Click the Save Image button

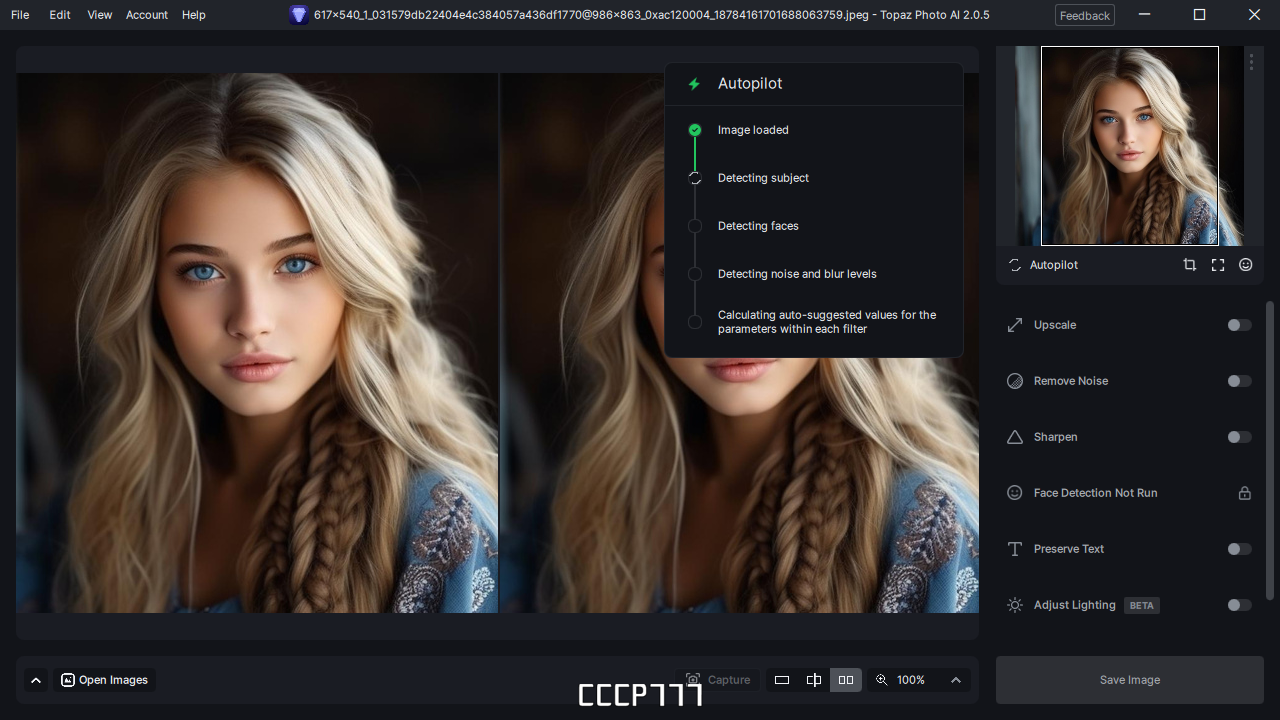click(x=1130, y=680)
